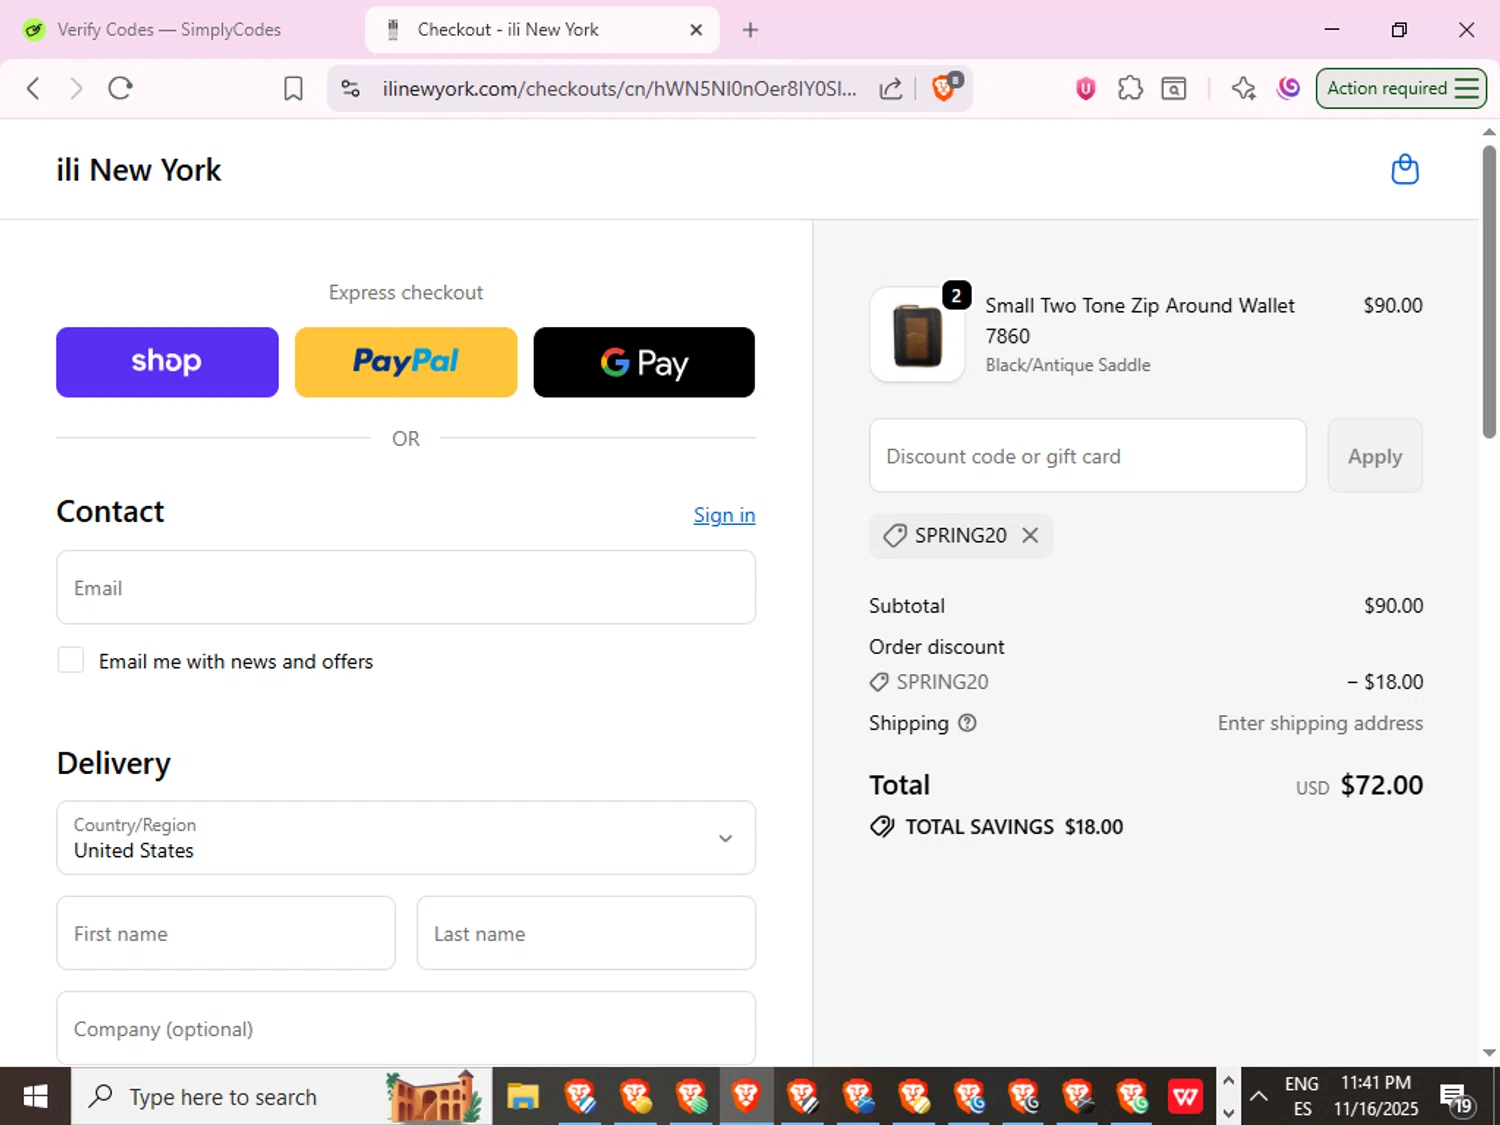Viewport: 1500px width, 1125px height.
Task: Select the Checkout - ili New York tab
Action: [540, 30]
